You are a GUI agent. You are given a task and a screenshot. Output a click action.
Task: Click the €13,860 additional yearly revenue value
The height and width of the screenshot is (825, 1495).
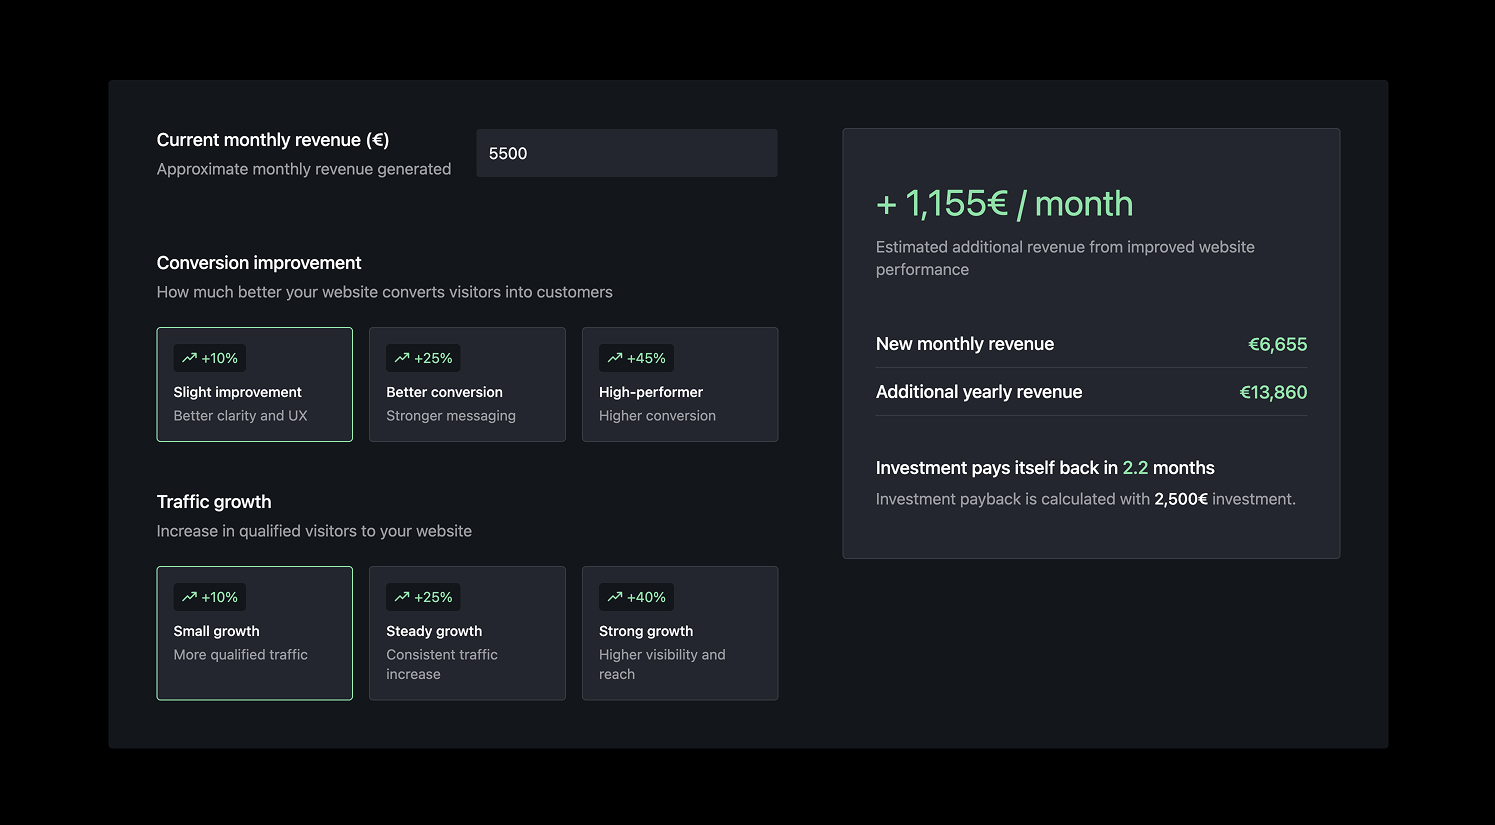(1273, 392)
